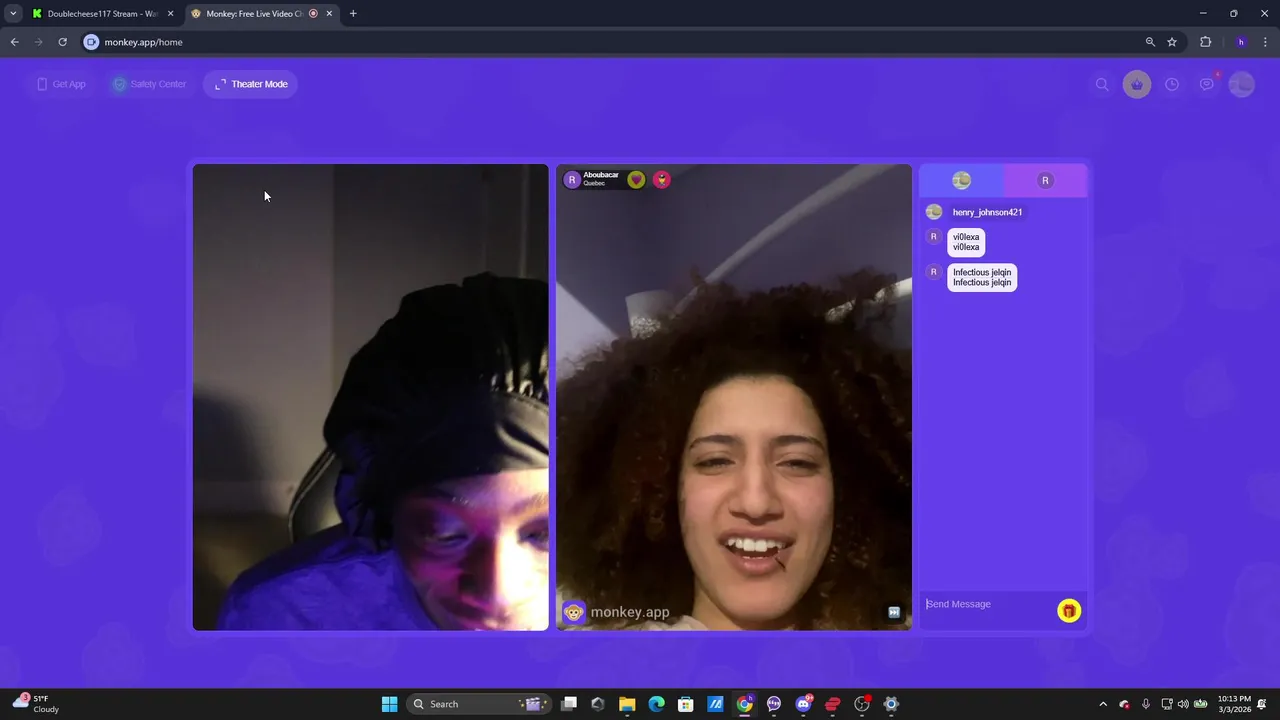
Task: Switch to Doublecheese117 Stream browser tab
Action: click(x=103, y=14)
